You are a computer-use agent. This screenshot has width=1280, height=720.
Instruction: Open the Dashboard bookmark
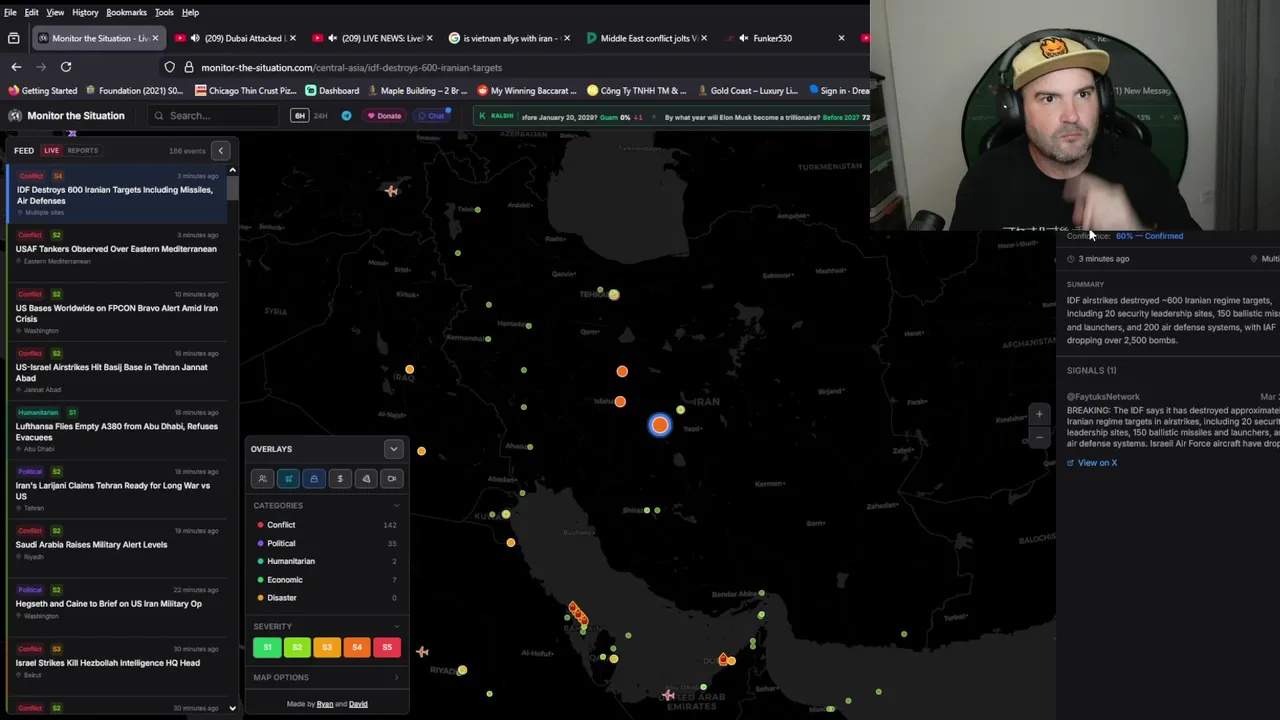point(332,90)
